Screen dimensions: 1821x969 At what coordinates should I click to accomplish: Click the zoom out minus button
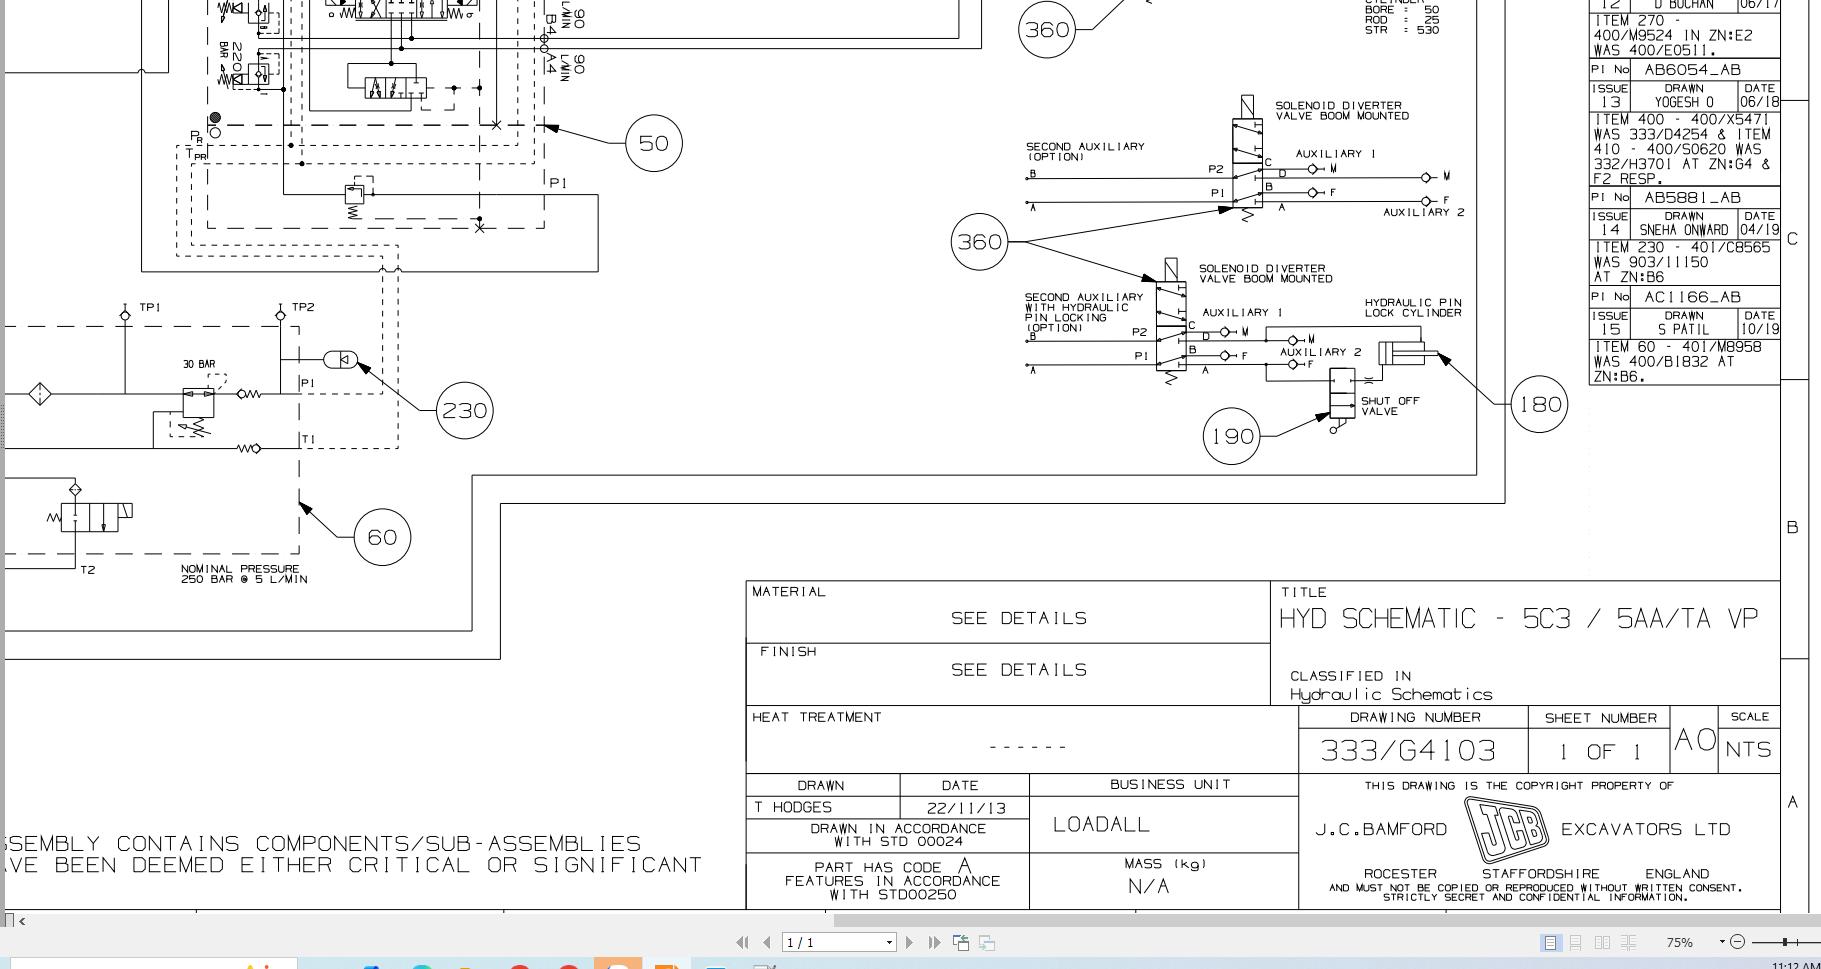coord(1737,942)
